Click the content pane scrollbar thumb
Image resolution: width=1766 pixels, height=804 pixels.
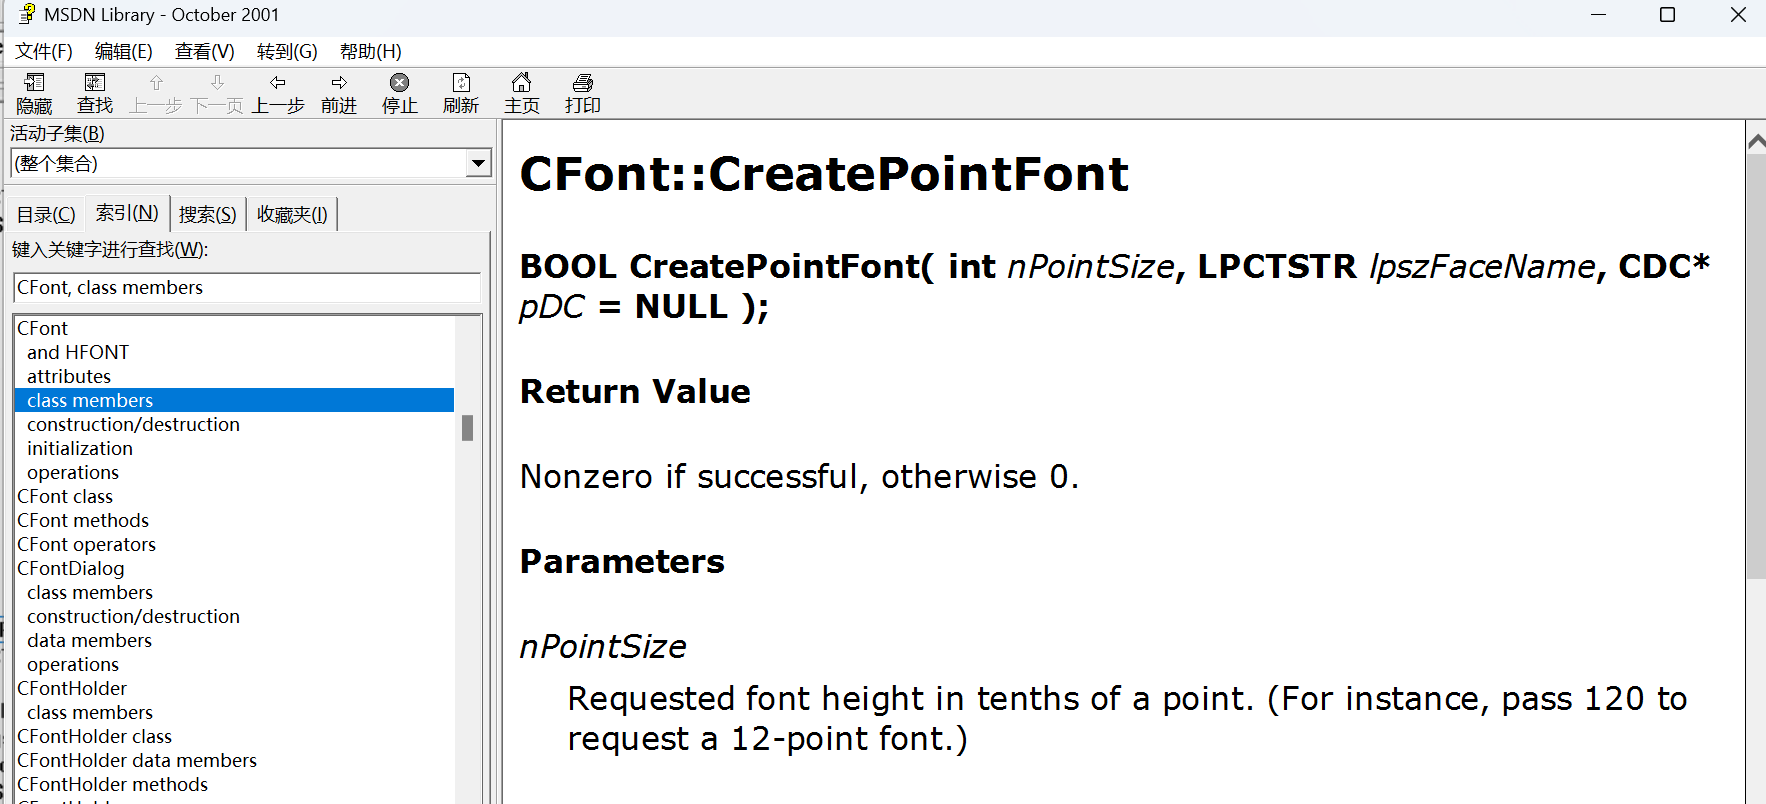click(x=1756, y=366)
